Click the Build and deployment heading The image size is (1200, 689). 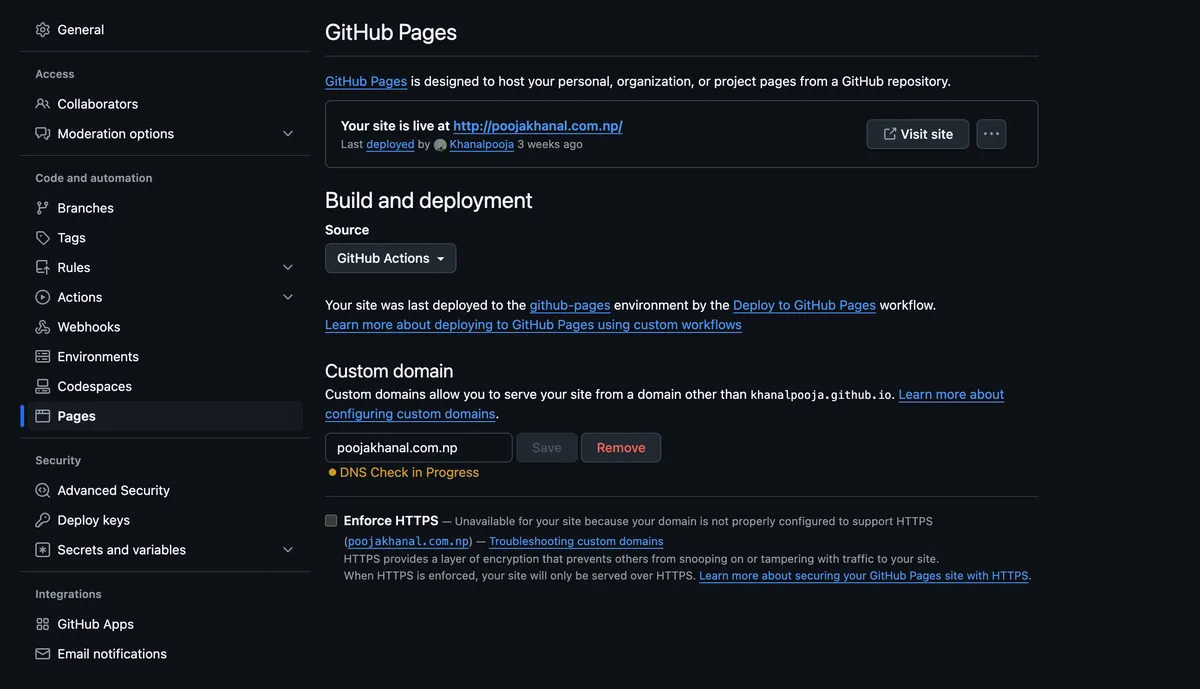point(429,200)
